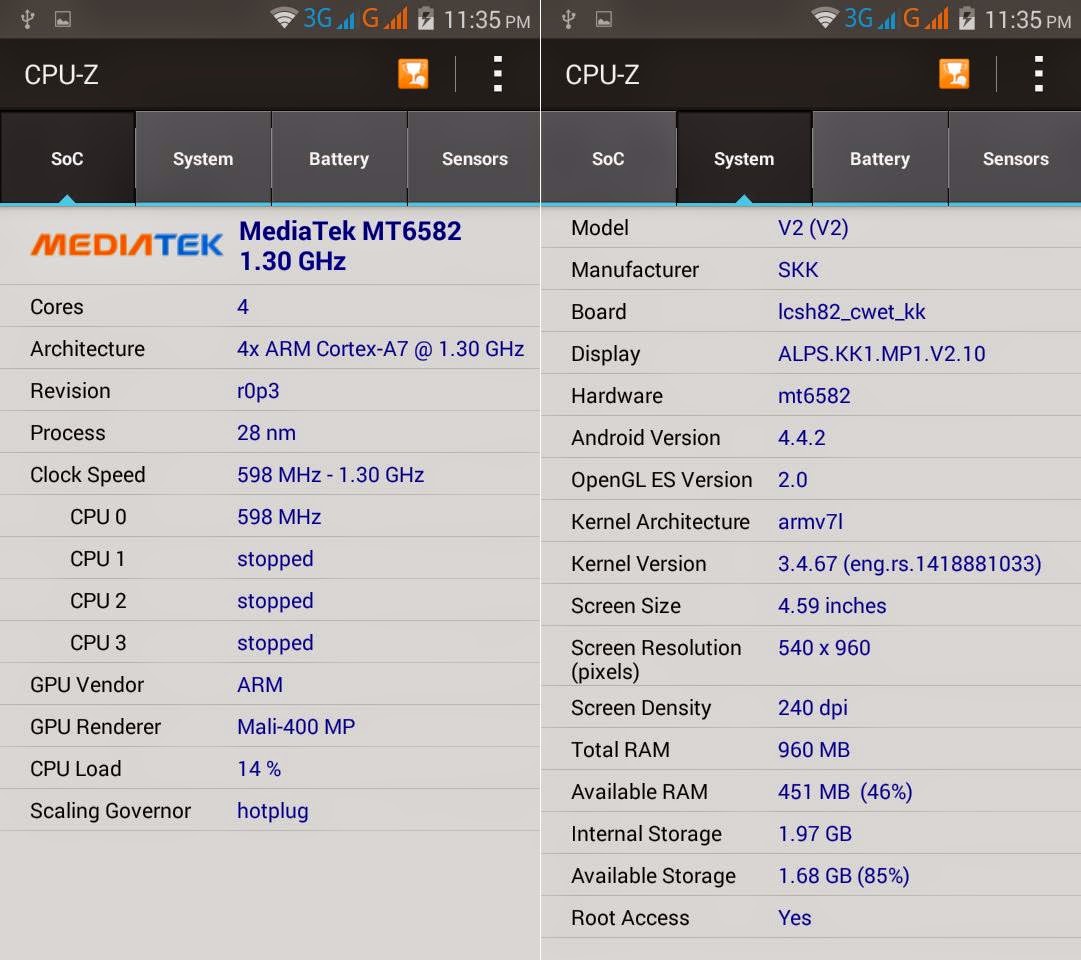The height and width of the screenshot is (960, 1081).
Task: Tap battery charging icon in right status bar
Action: pyautogui.click(x=967, y=19)
